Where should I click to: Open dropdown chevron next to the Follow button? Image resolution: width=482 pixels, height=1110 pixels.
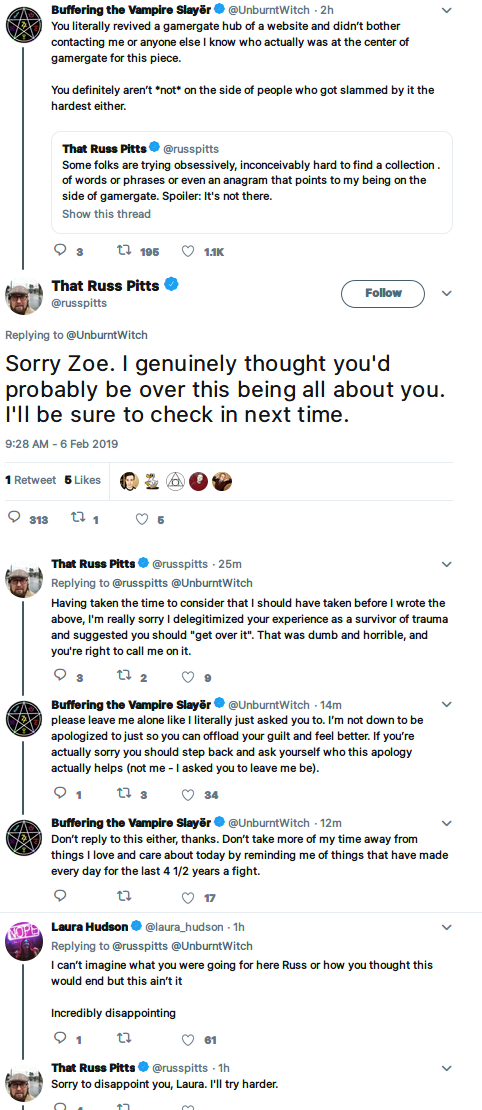447,293
